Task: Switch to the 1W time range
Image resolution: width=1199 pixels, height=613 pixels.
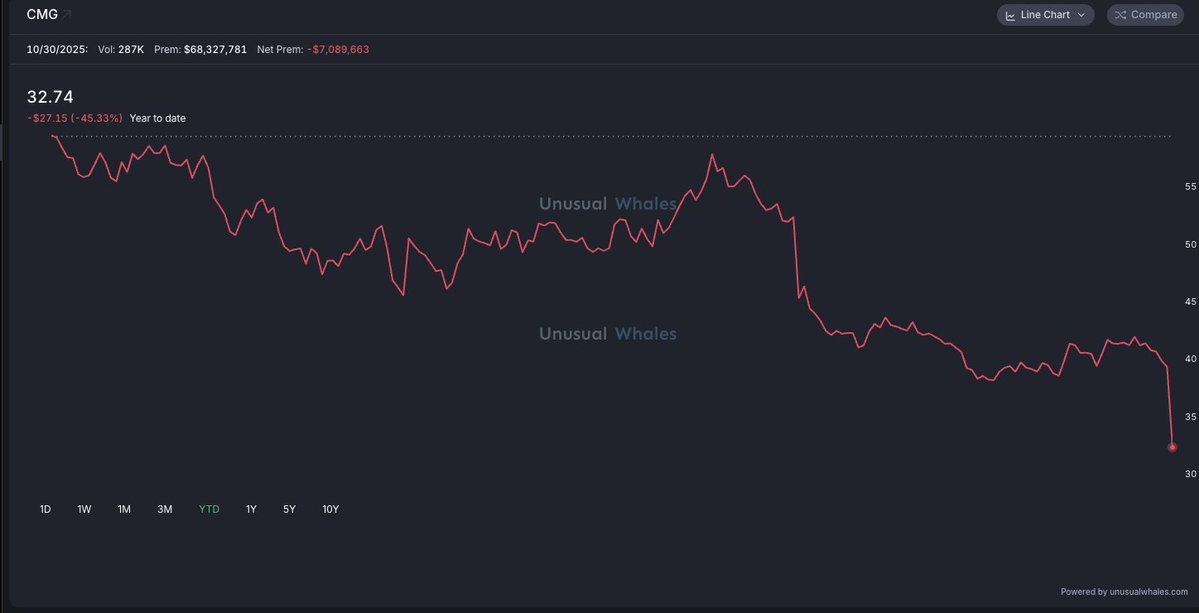Action: pyautogui.click(x=84, y=509)
